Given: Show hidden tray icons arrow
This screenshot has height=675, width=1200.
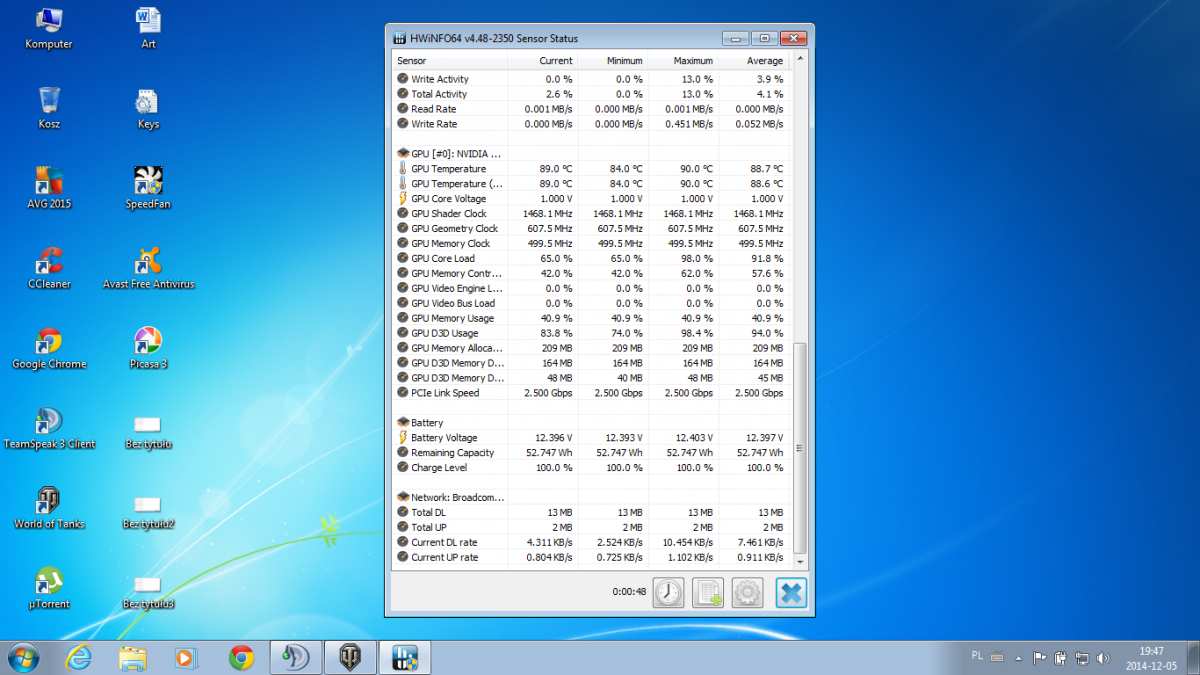Looking at the screenshot, I should coord(1018,658).
